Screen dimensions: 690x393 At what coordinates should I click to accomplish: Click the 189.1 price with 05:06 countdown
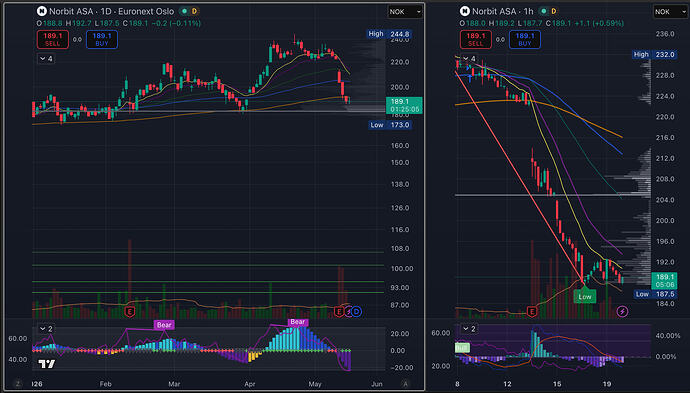click(664, 281)
